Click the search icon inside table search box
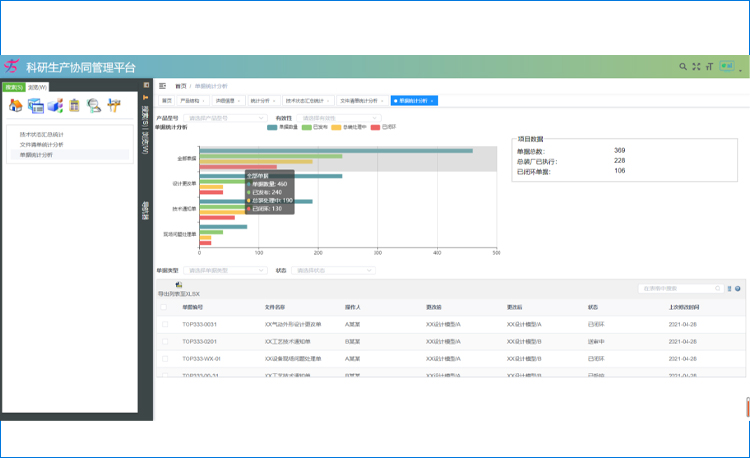The width and height of the screenshot is (750, 458). (x=717, y=288)
